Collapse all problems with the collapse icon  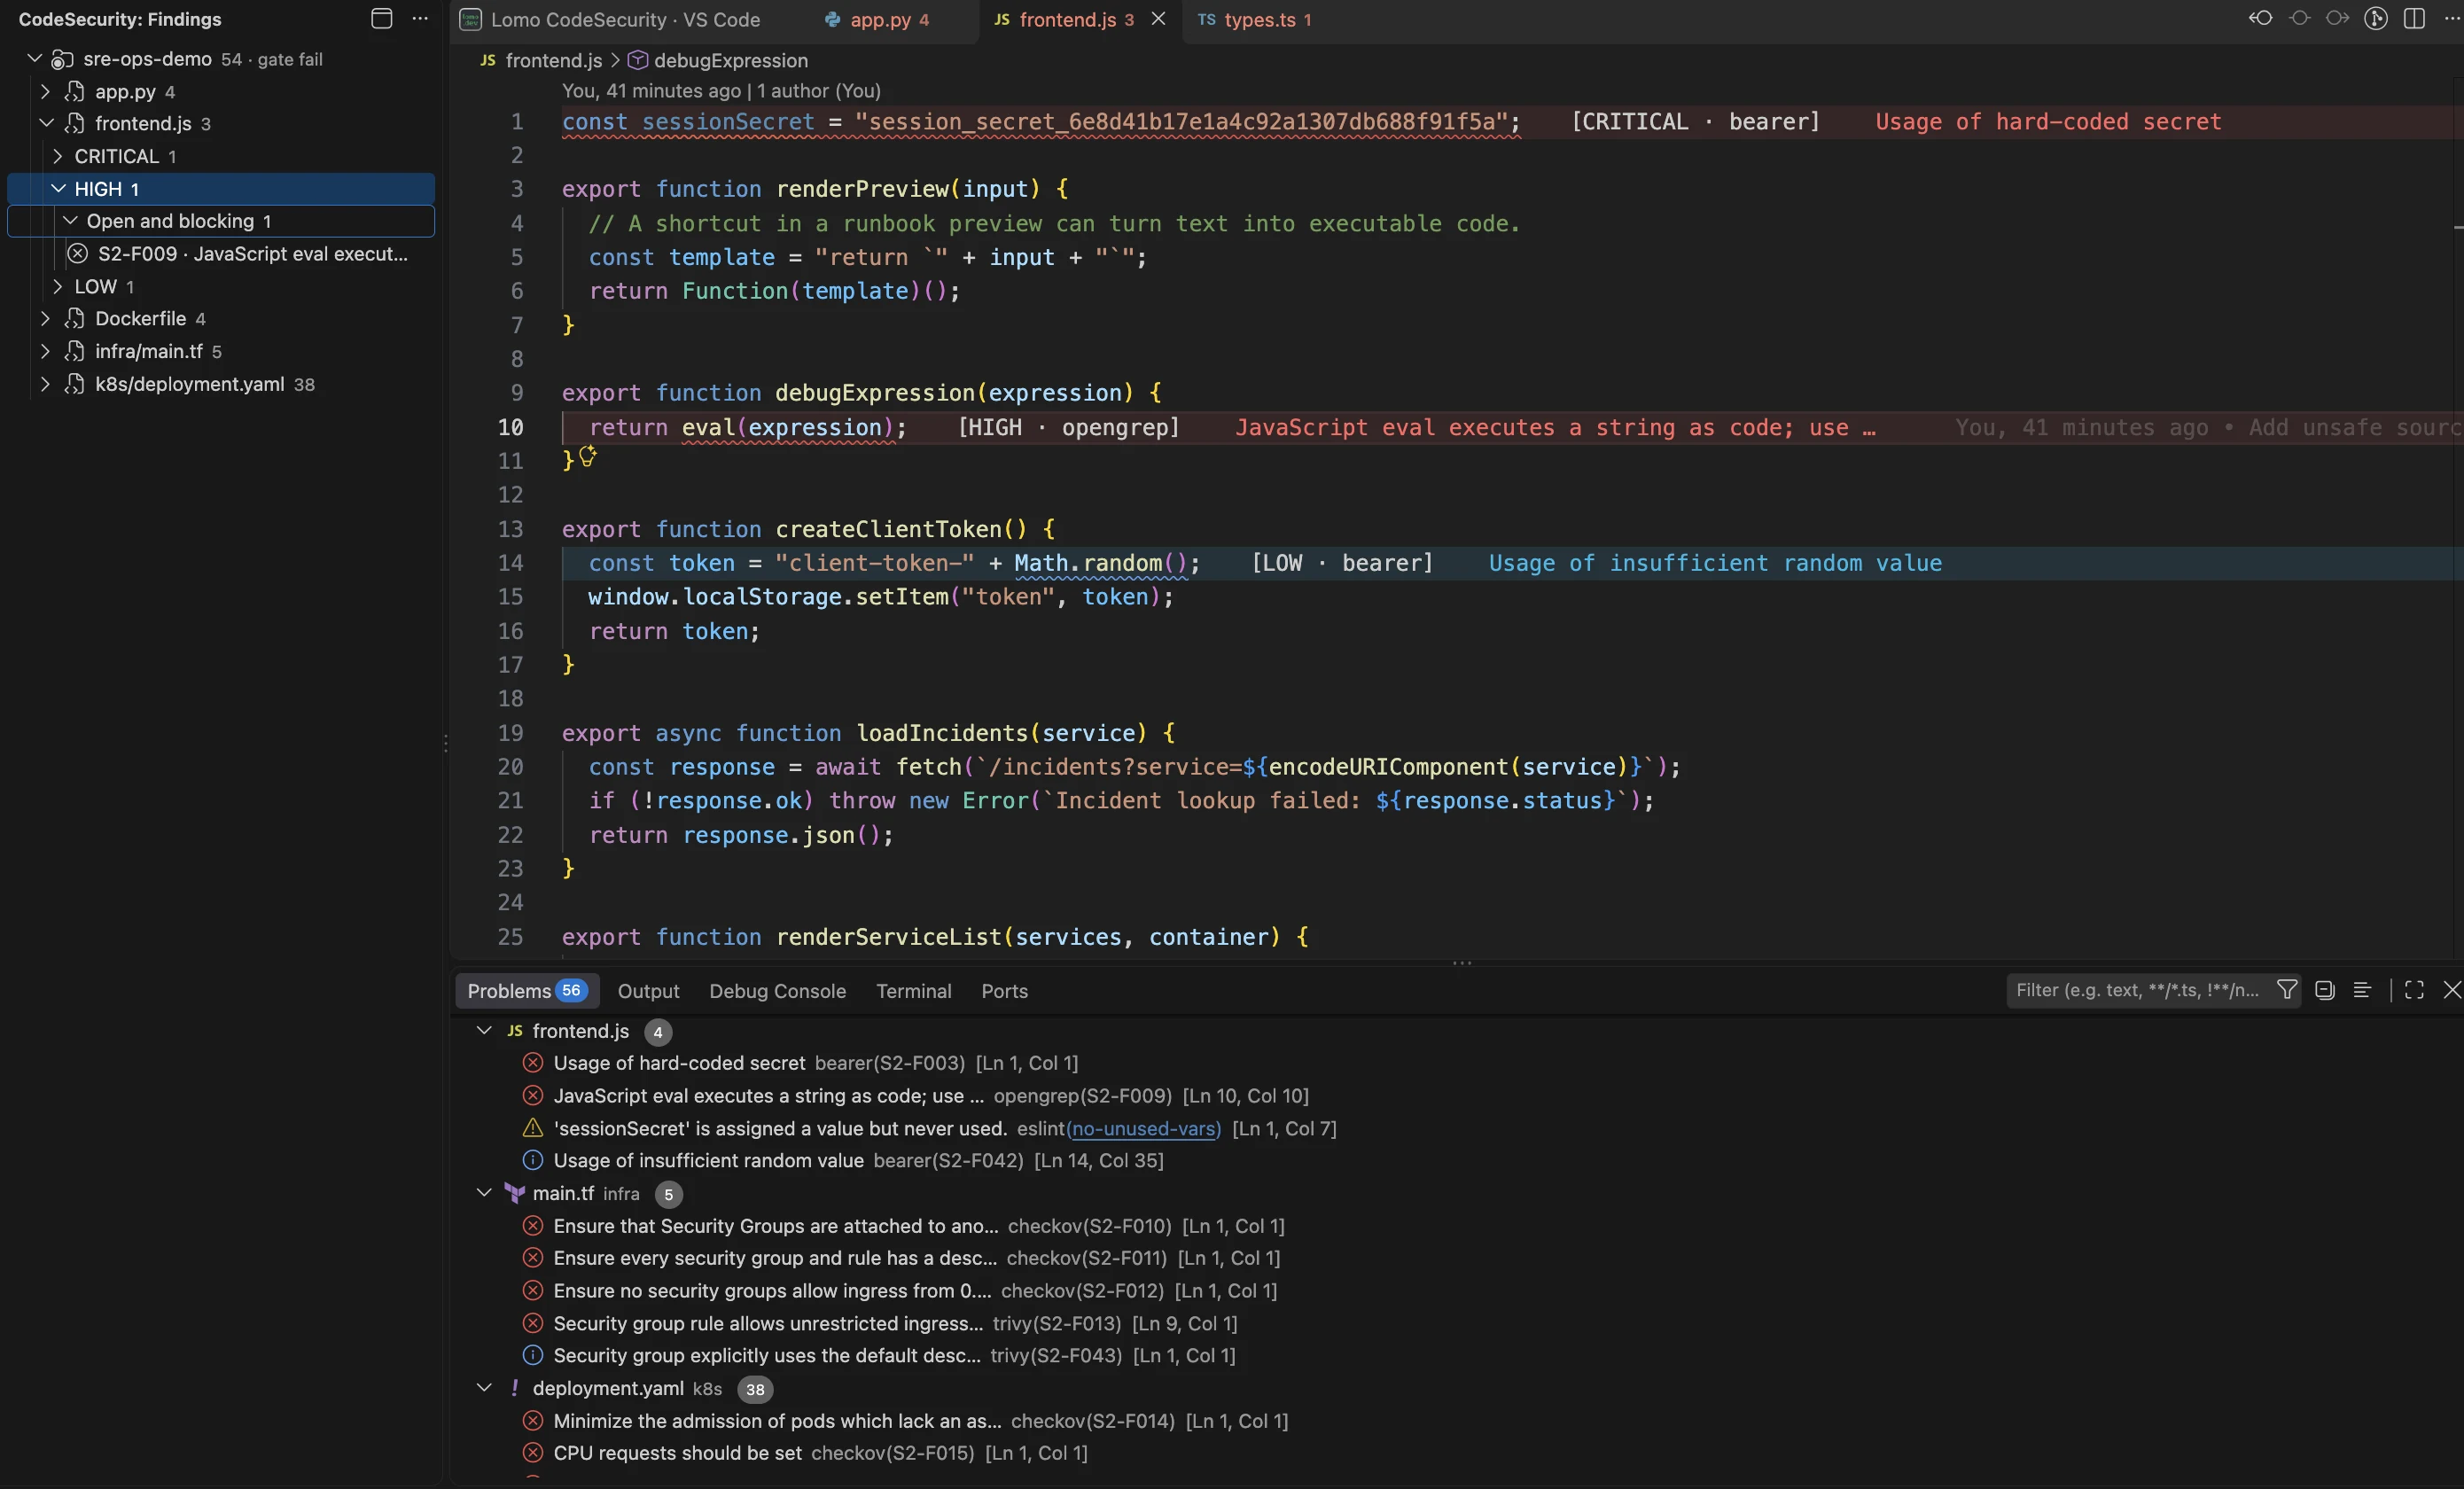pos(2324,989)
